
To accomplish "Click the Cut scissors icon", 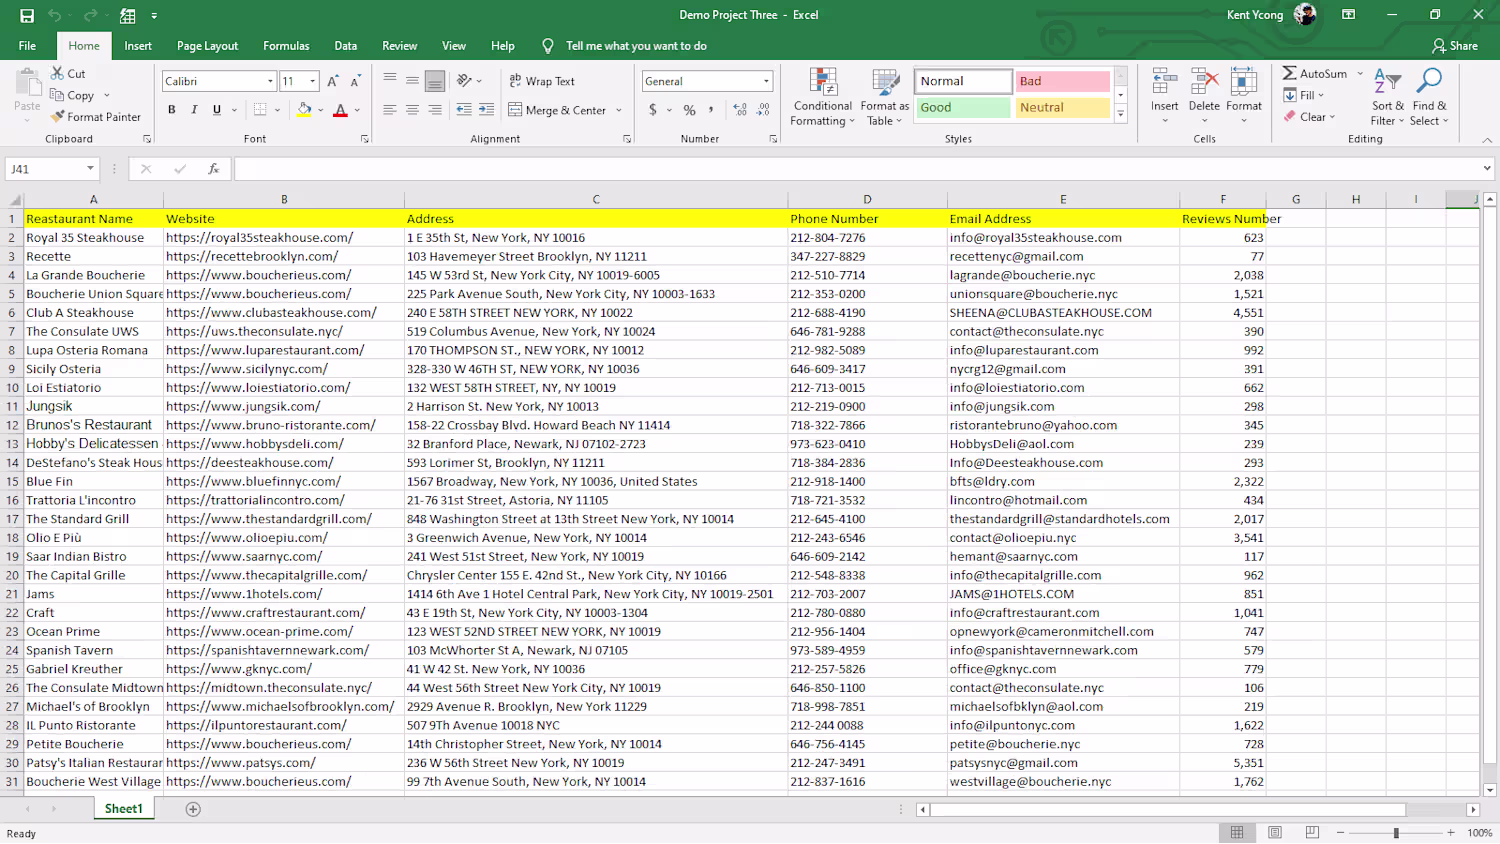I will [58, 74].
